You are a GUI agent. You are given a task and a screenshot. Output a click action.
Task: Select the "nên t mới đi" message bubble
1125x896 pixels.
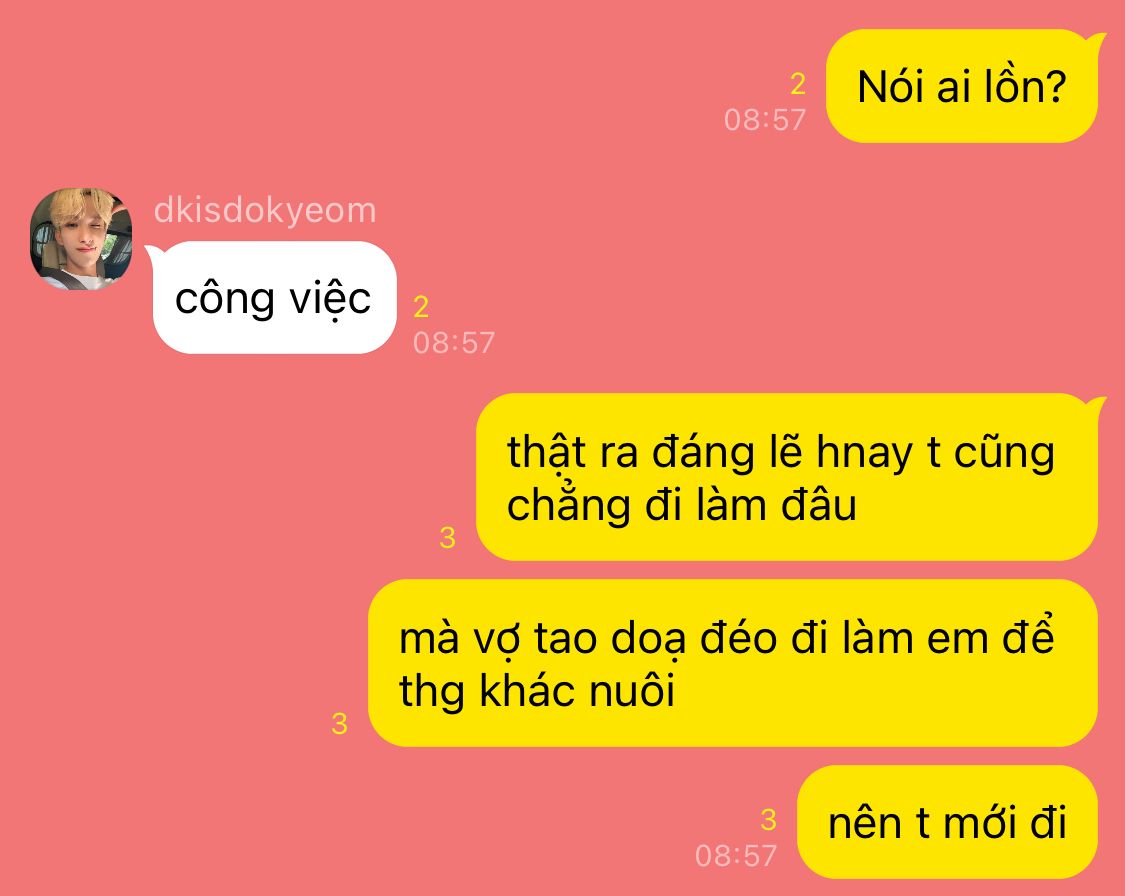click(947, 822)
